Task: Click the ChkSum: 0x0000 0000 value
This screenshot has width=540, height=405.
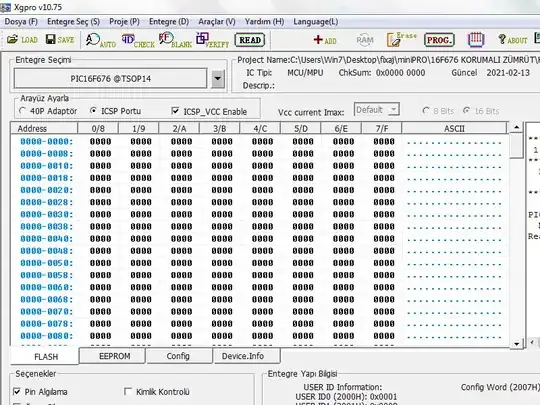Action: (382, 73)
